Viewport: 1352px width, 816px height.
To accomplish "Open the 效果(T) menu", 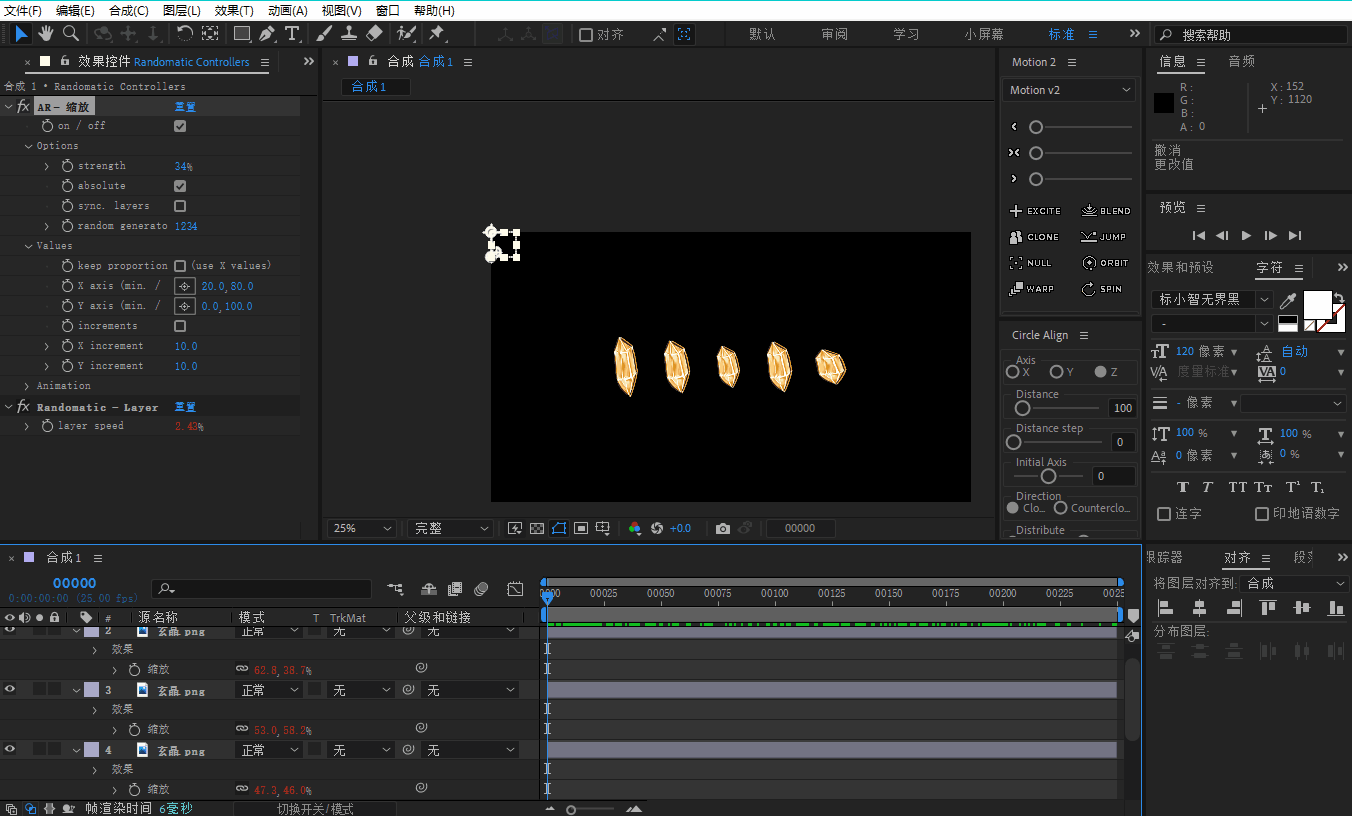I will click(x=234, y=11).
